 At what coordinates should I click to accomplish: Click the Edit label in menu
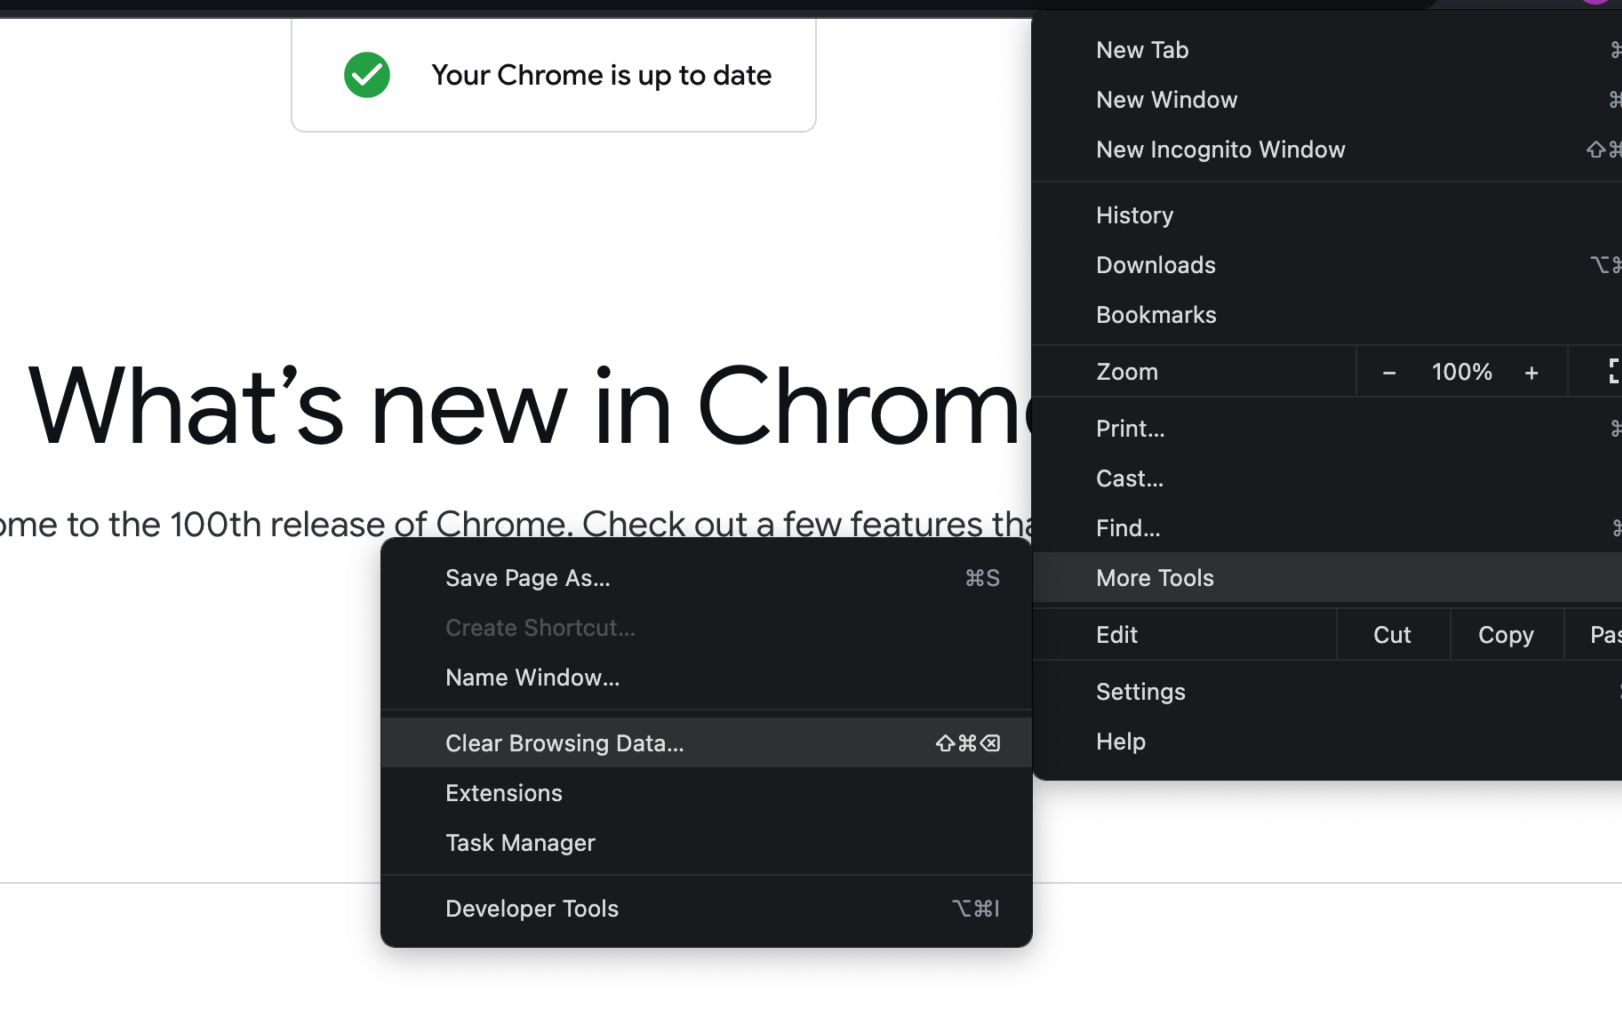(1116, 635)
